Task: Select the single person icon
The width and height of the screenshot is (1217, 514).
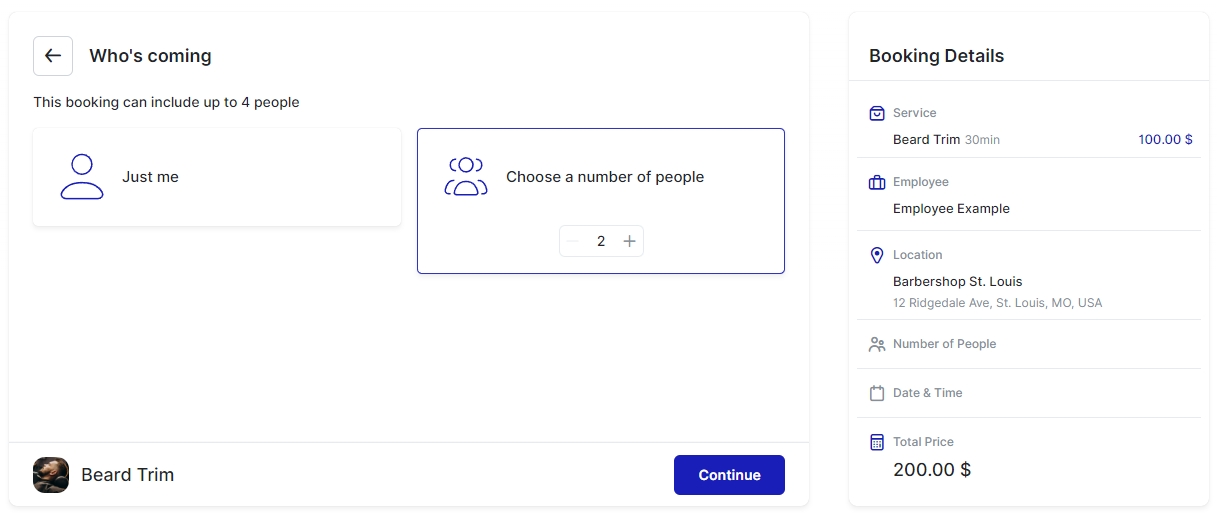Action: (x=82, y=177)
